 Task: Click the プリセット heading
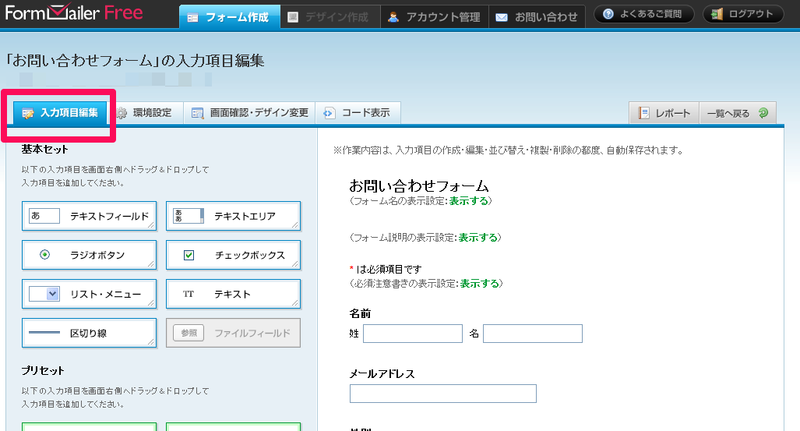[43, 371]
